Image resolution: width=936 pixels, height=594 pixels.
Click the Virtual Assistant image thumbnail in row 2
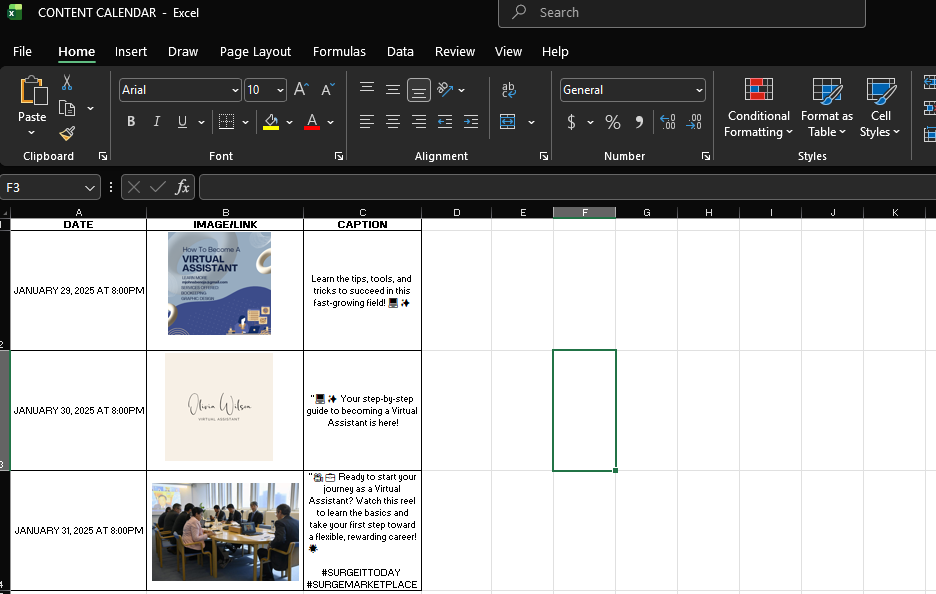219,283
